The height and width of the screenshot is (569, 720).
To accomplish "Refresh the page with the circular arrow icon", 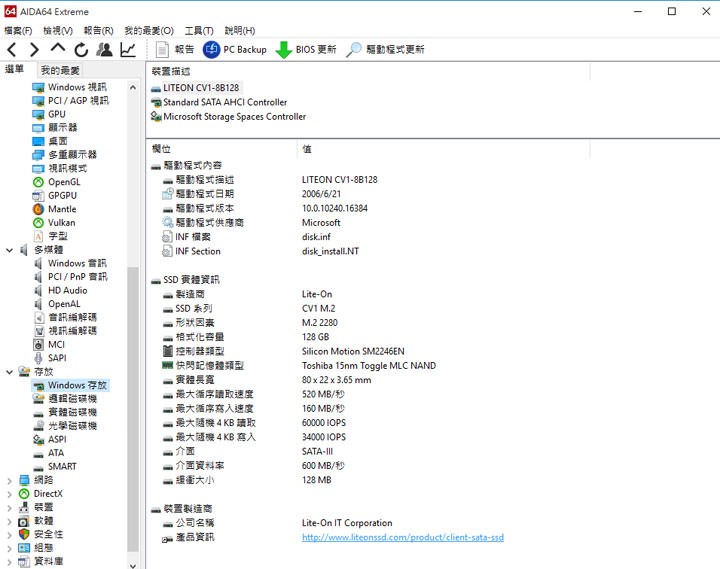I will click(x=81, y=50).
